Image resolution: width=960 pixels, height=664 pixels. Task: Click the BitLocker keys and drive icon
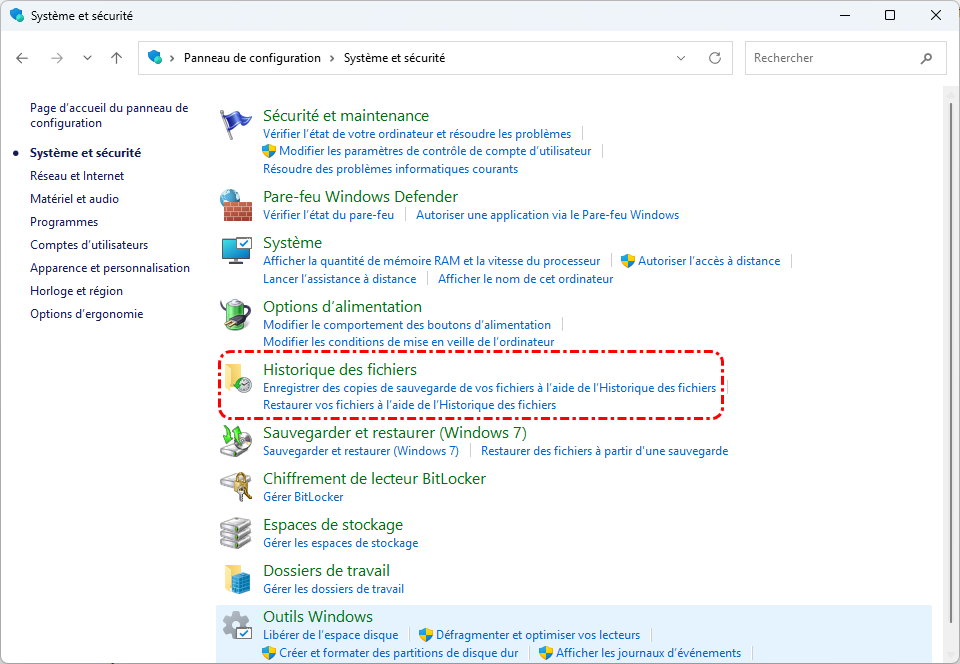tap(236, 487)
